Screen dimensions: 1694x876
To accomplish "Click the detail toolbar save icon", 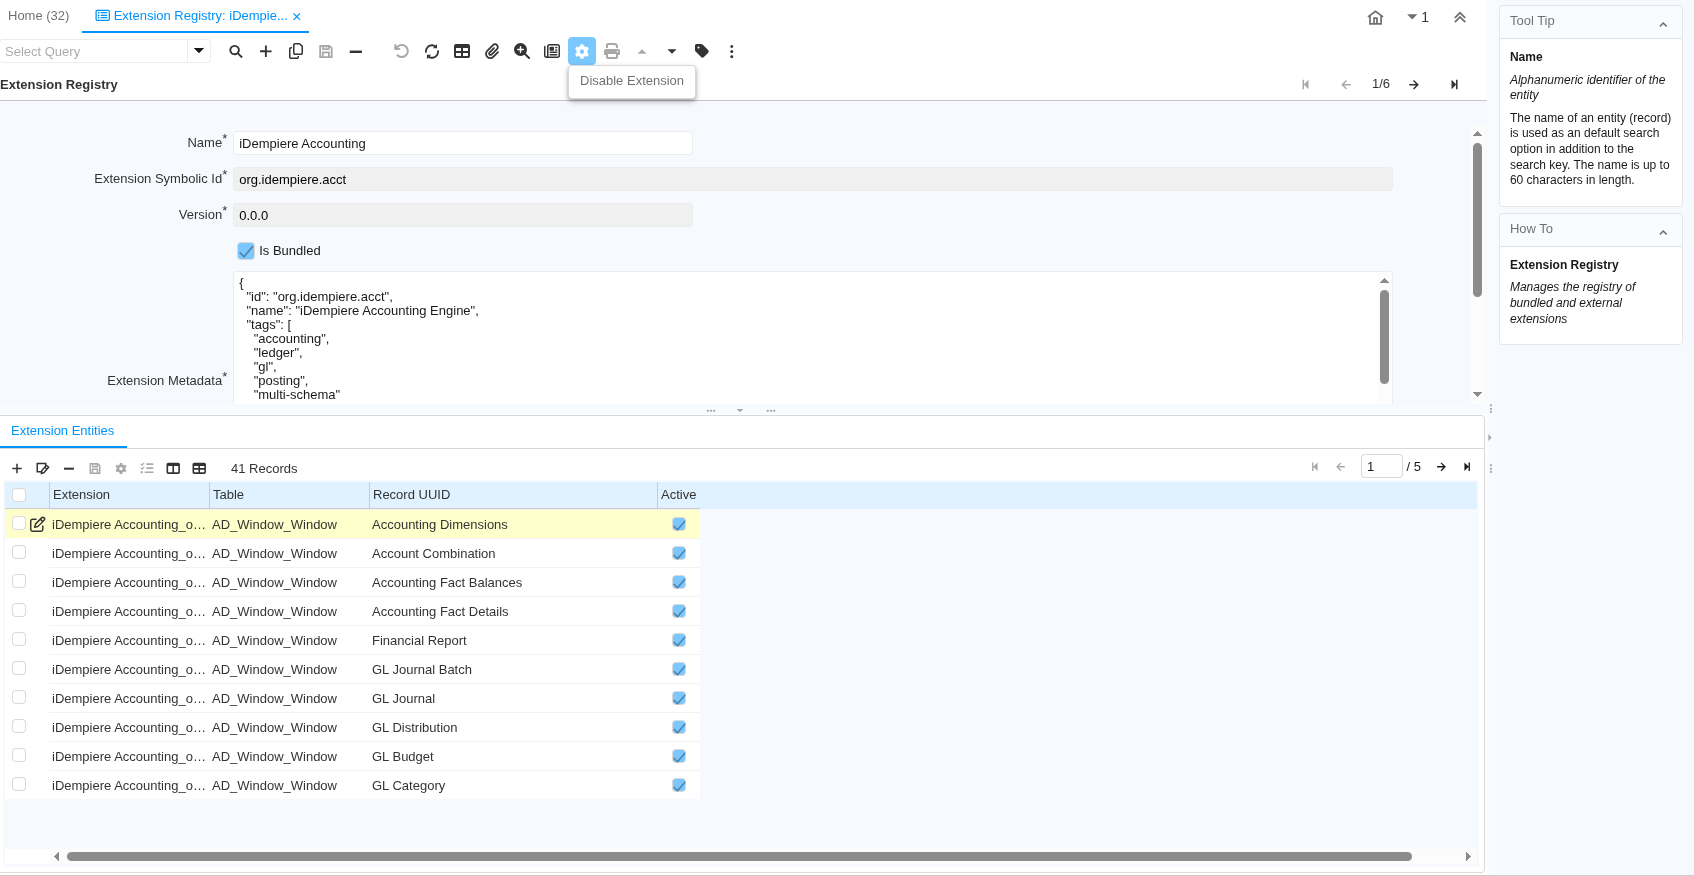I will (95, 468).
